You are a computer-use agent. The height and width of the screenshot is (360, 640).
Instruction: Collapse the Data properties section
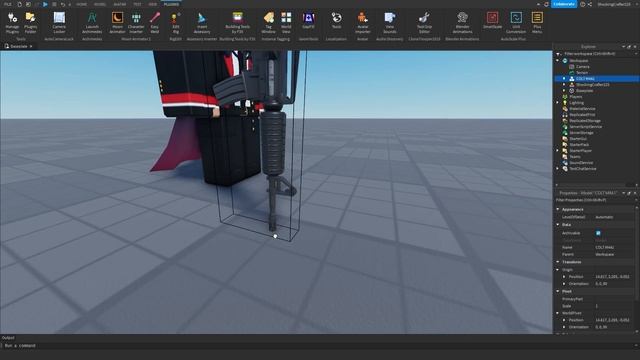point(558,224)
